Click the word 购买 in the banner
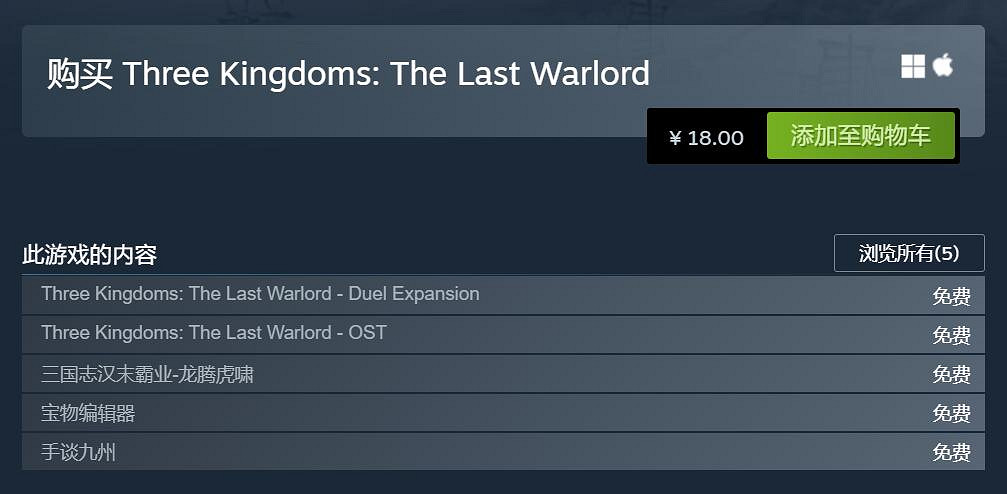This screenshot has width=1007, height=494. pos(79,74)
